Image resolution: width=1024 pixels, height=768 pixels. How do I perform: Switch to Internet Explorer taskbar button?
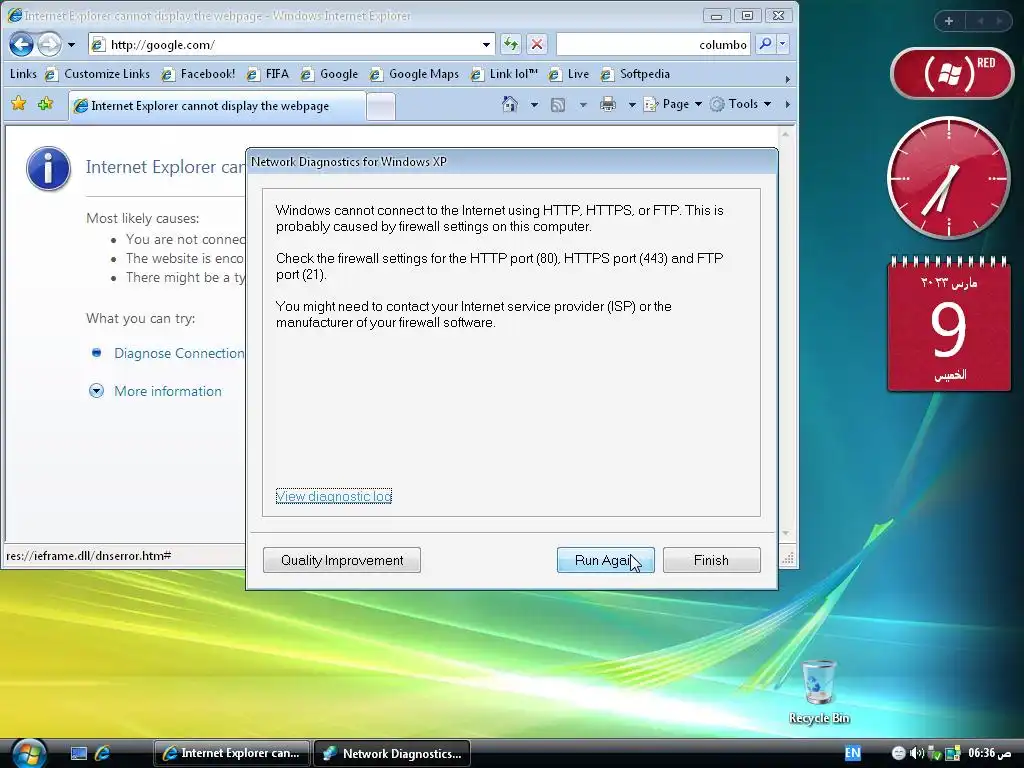[232, 753]
